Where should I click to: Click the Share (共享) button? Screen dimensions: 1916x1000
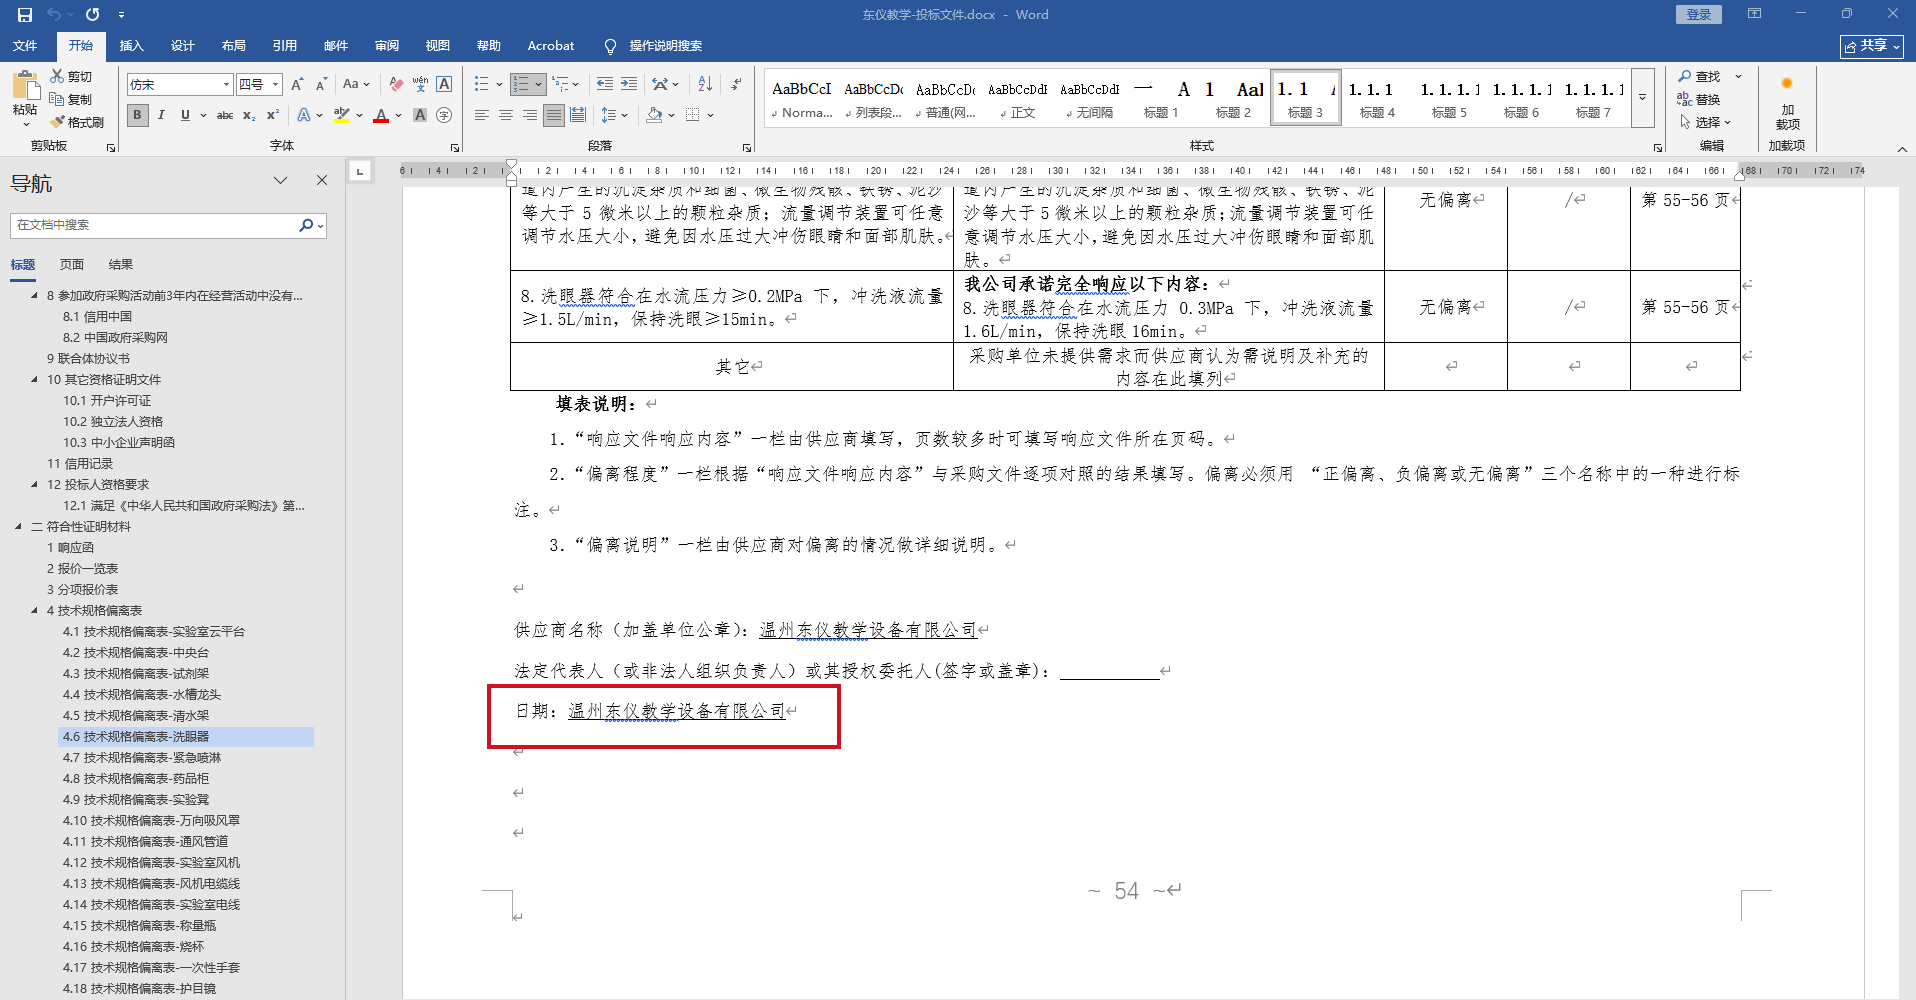1872,46
